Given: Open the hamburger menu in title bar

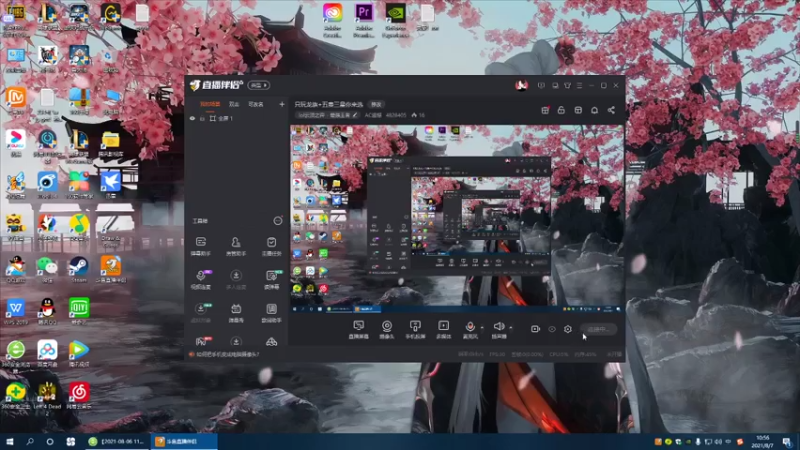Looking at the screenshot, I should (x=580, y=86).
